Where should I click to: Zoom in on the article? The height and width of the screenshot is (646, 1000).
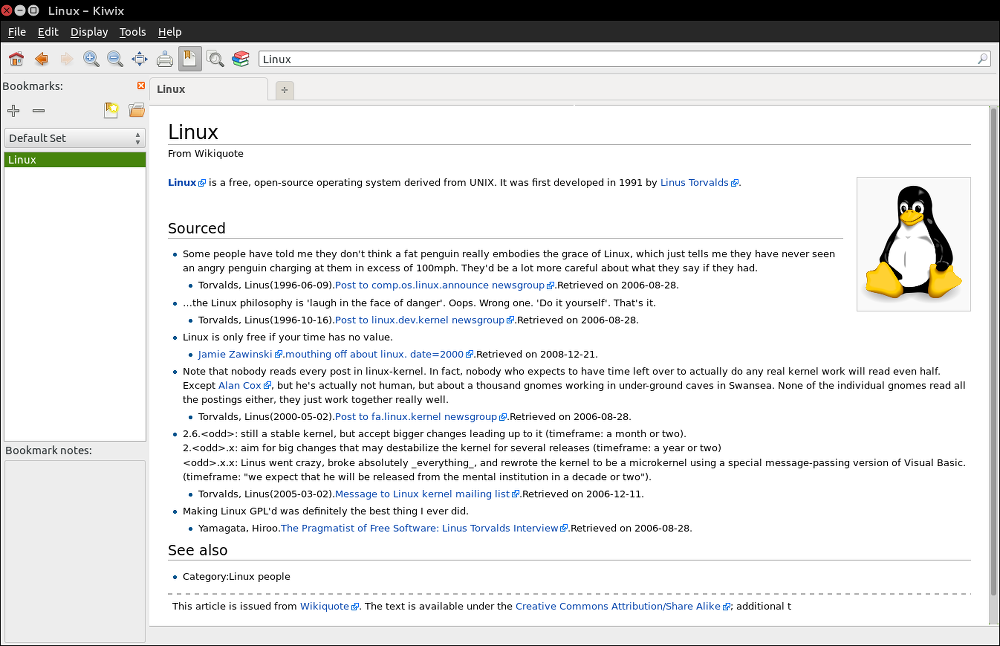(91, 59)
